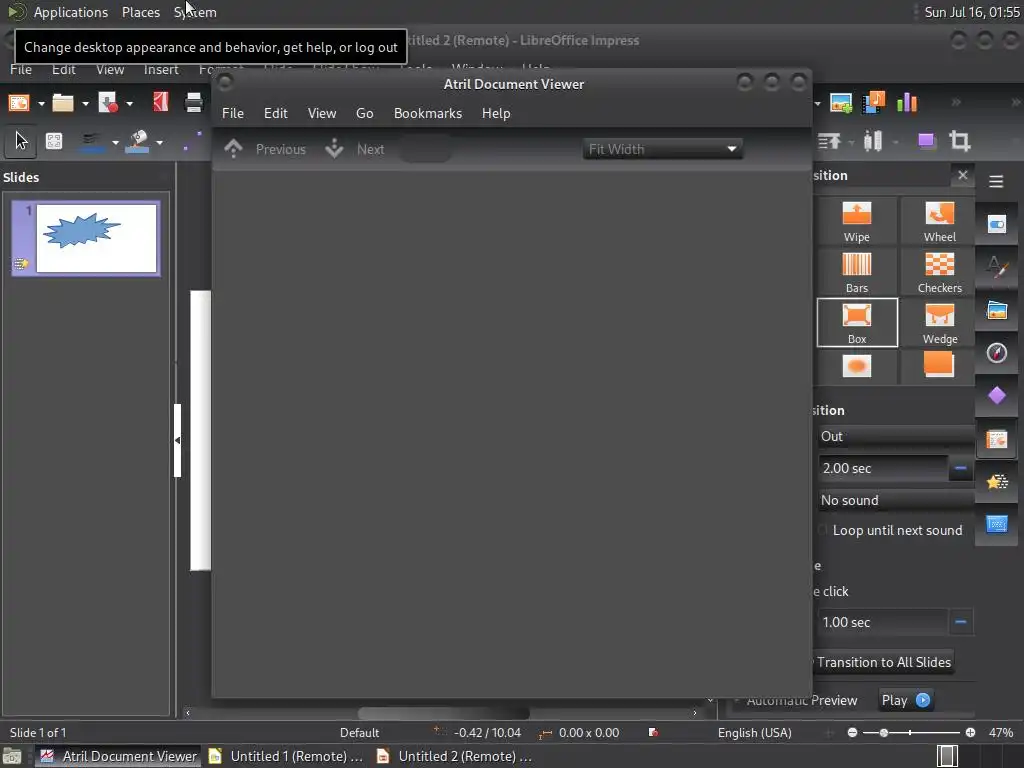
Task: Open Atril's Edit menu
Action: 276,114
